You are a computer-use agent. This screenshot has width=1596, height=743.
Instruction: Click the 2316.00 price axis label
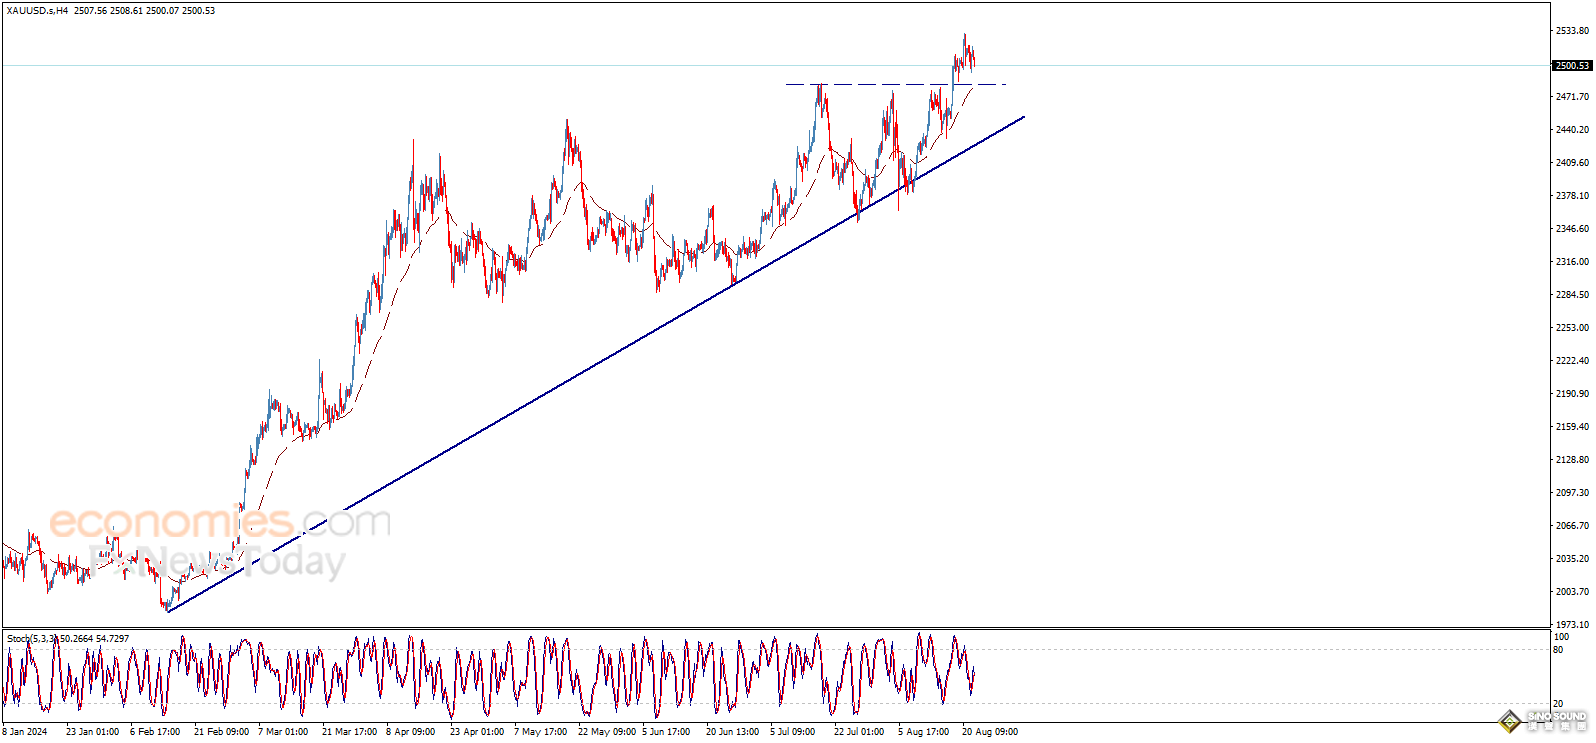[x=1572, y=262]
